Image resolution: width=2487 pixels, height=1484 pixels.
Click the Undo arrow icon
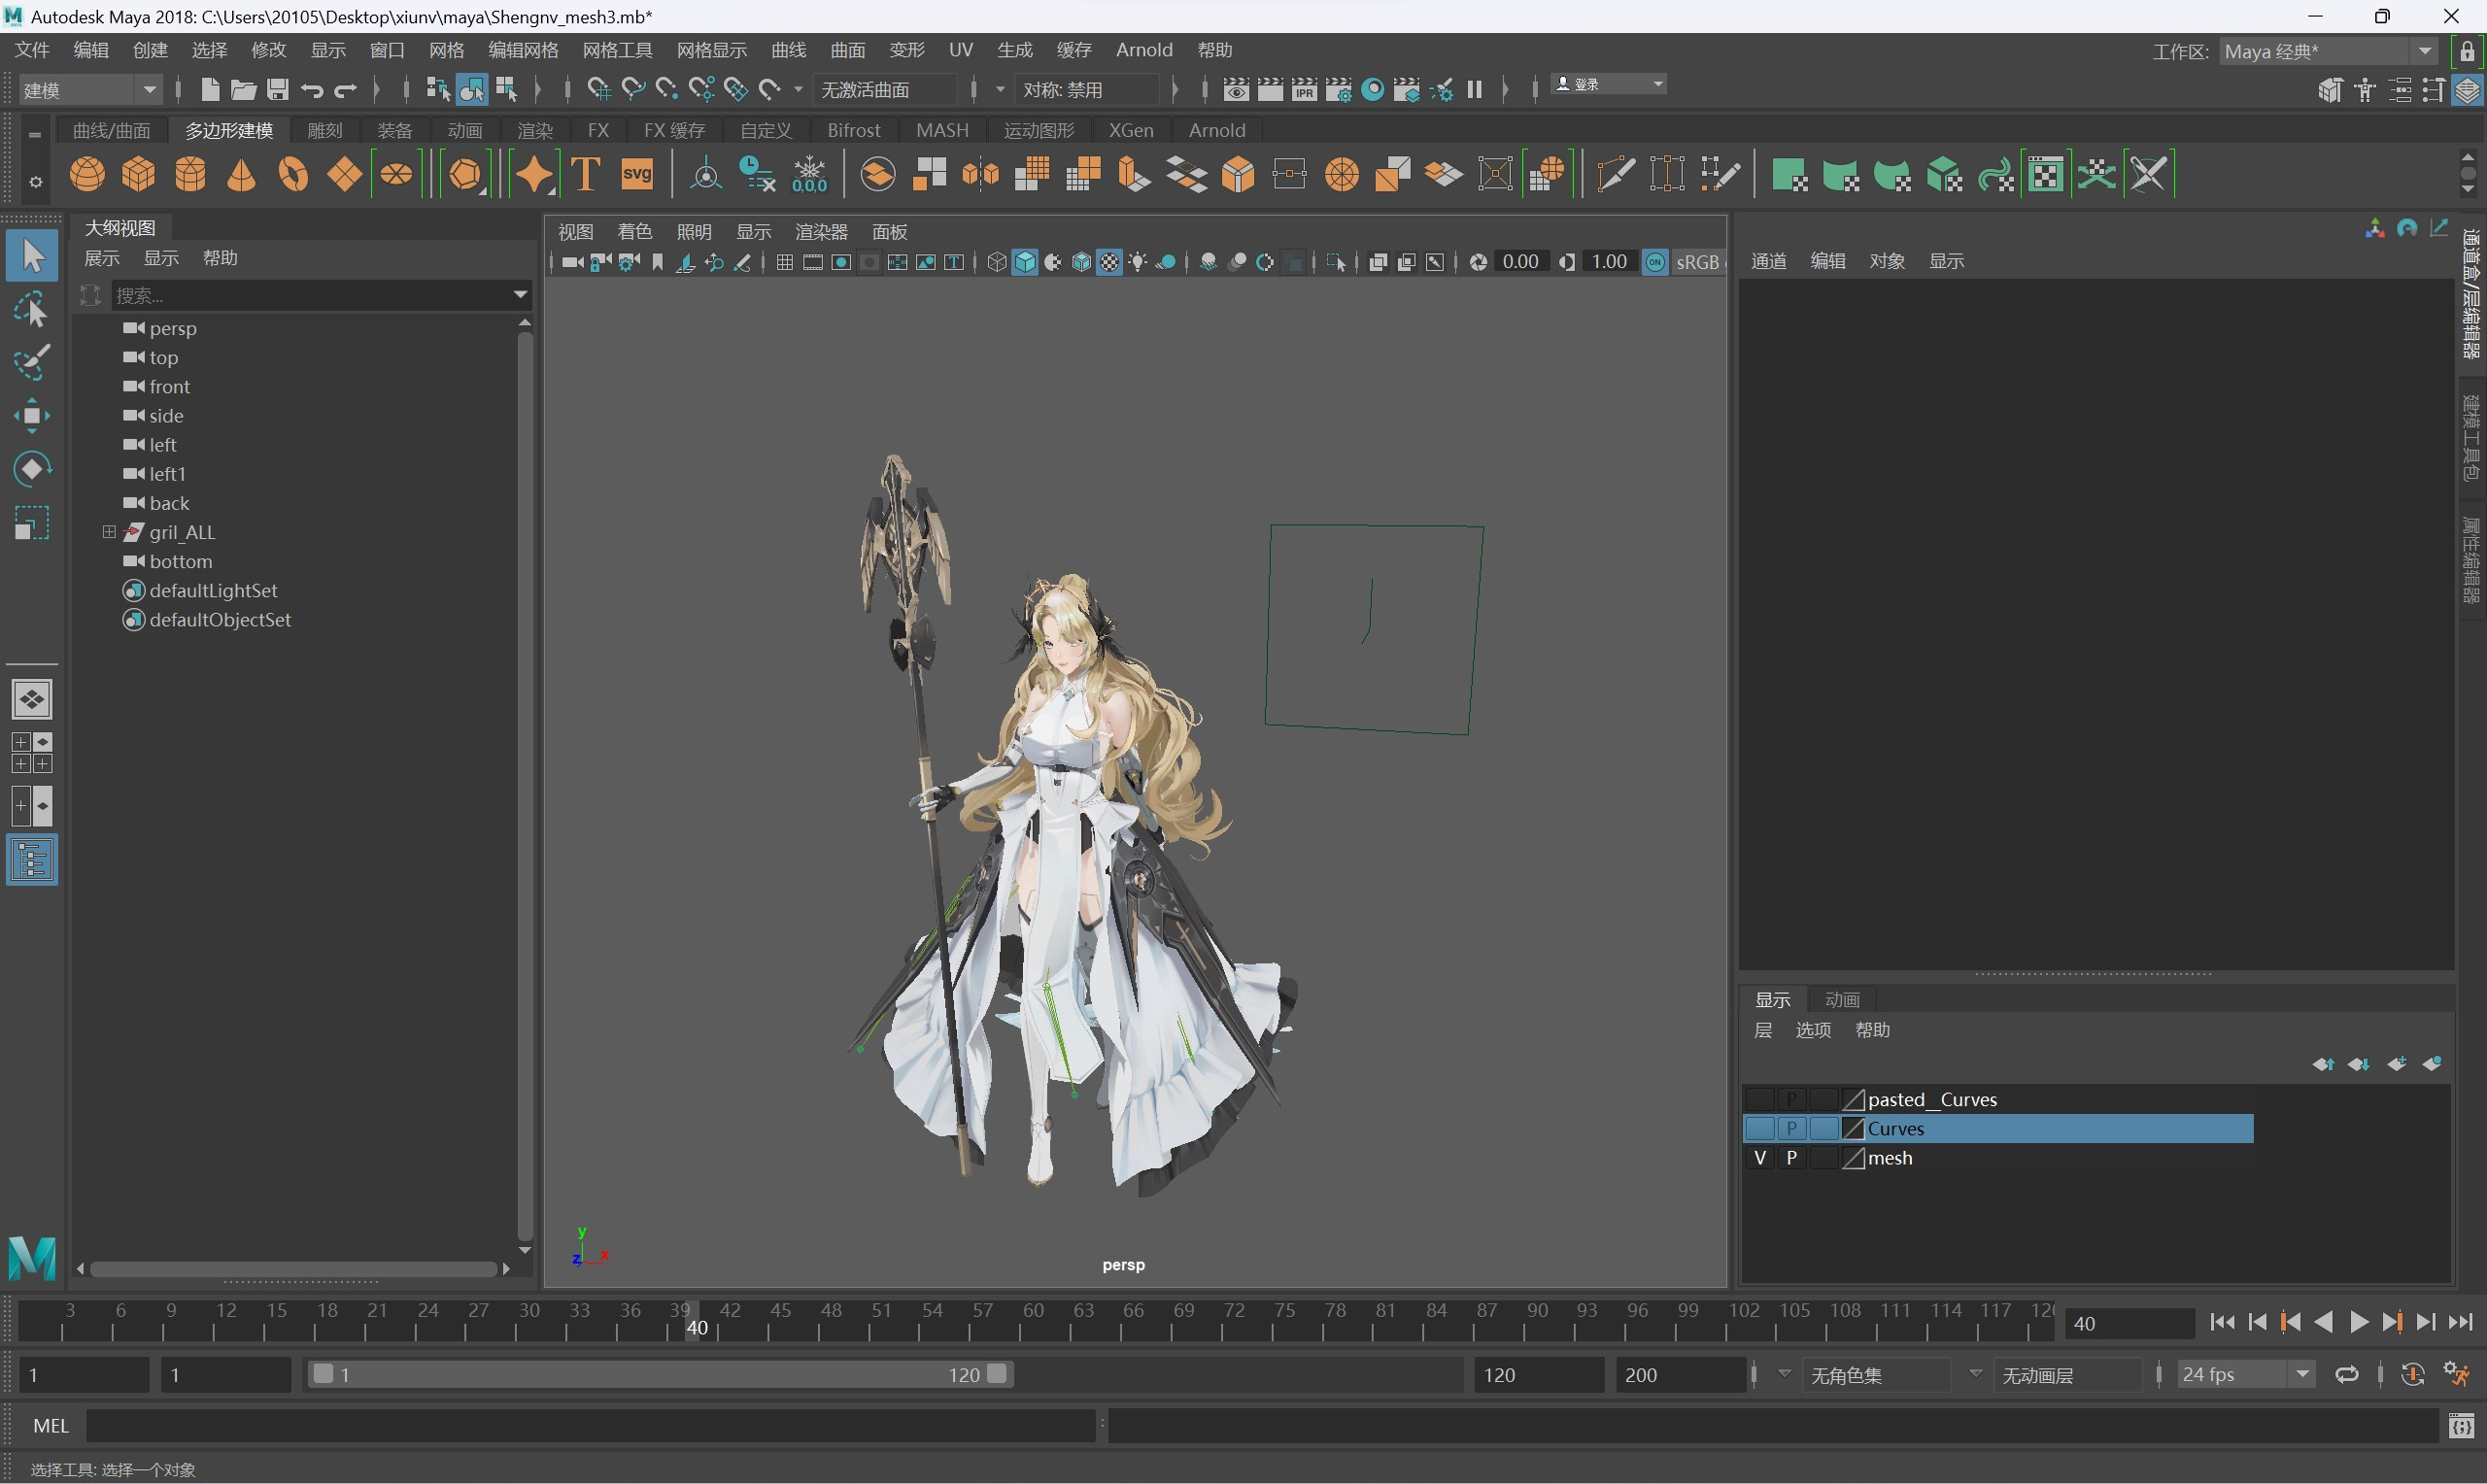312,90
